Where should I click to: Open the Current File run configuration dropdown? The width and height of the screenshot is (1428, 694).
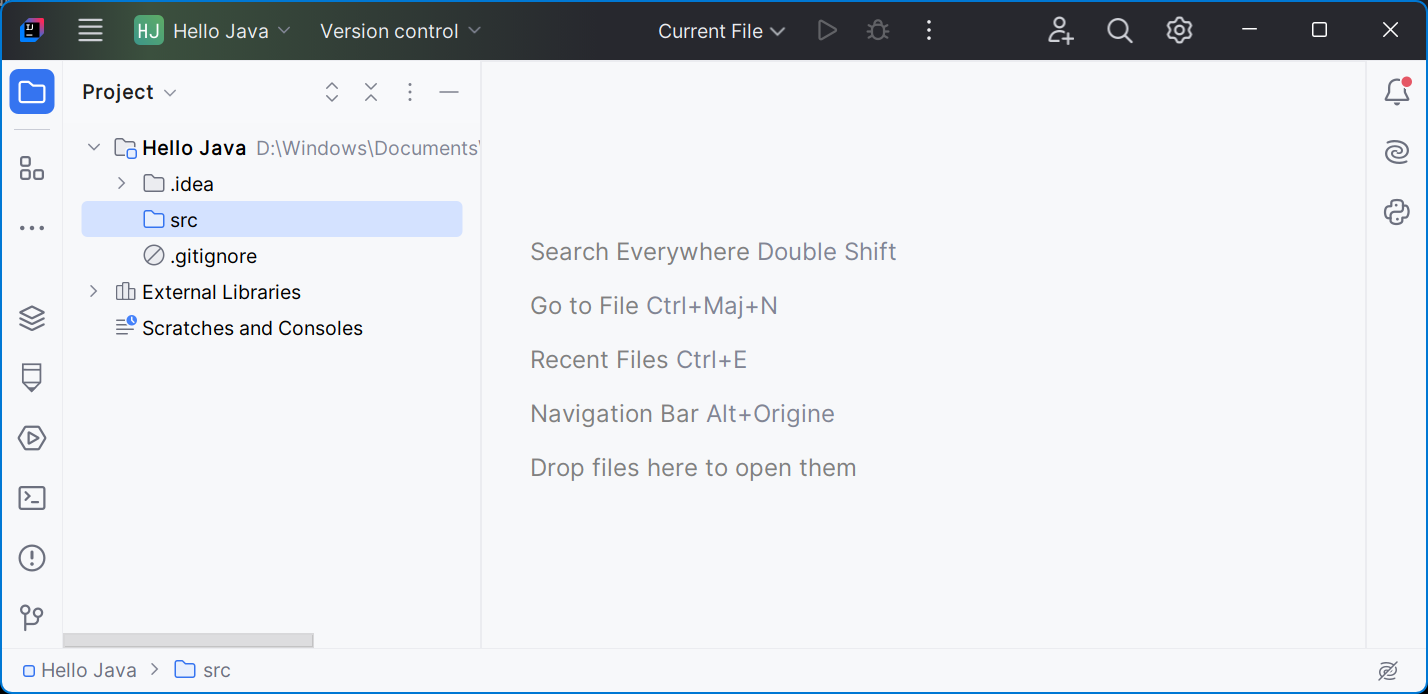click(721, 31)
